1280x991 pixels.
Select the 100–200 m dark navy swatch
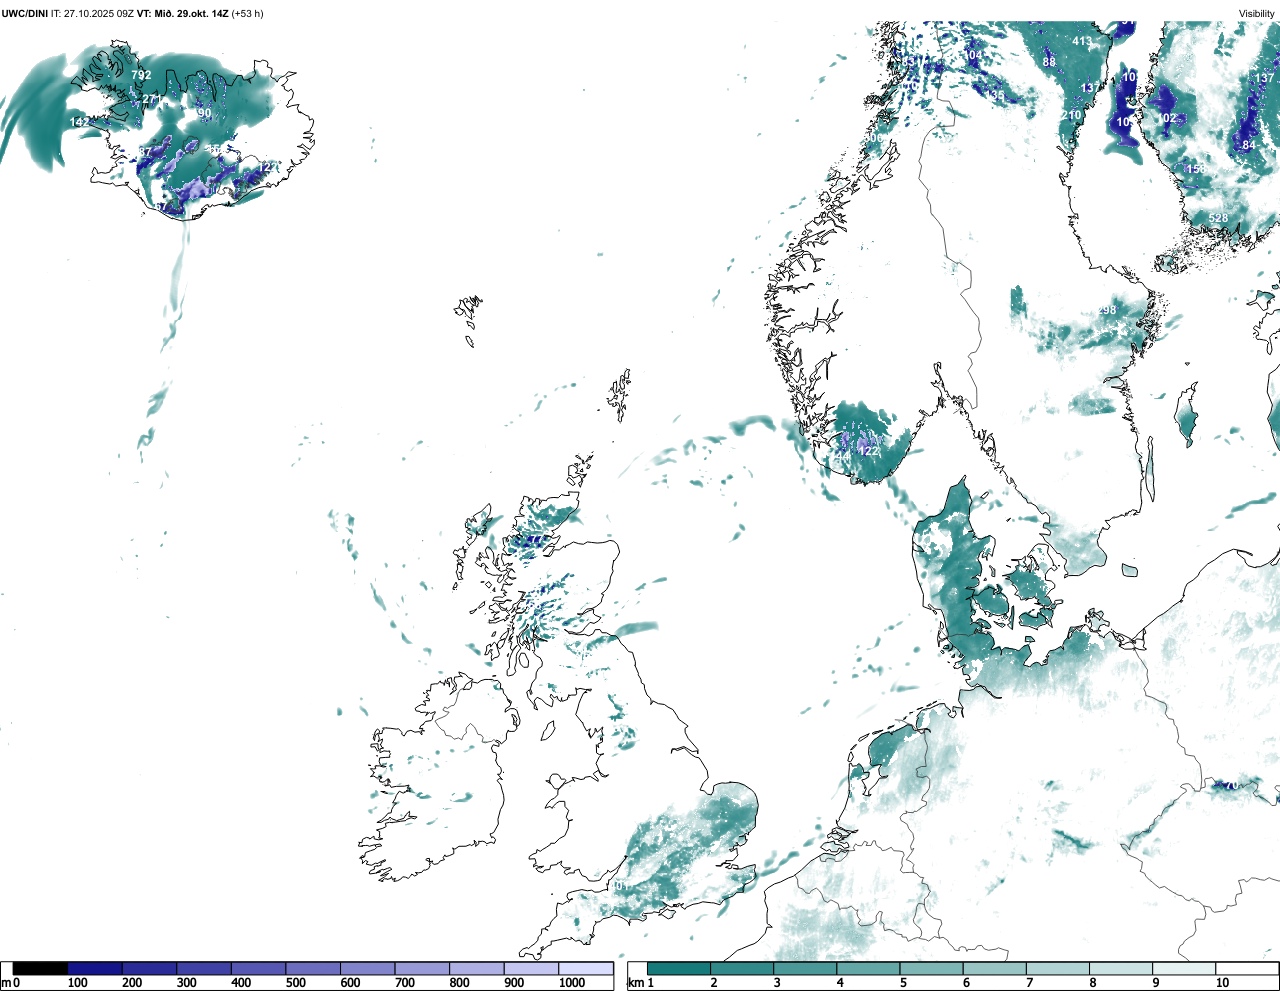coord(95,968)
